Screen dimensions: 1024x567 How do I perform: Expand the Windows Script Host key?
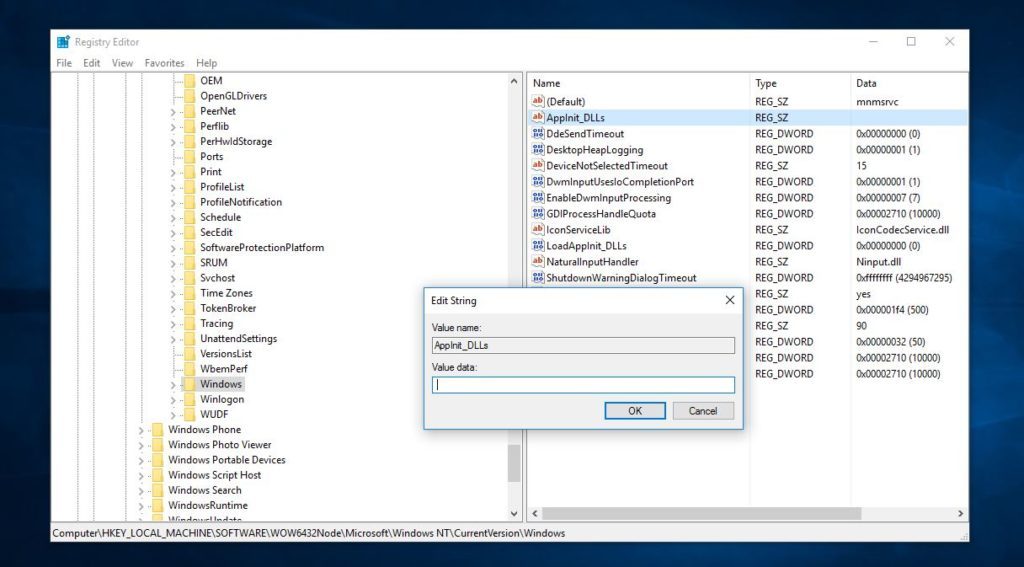(141, 476)
